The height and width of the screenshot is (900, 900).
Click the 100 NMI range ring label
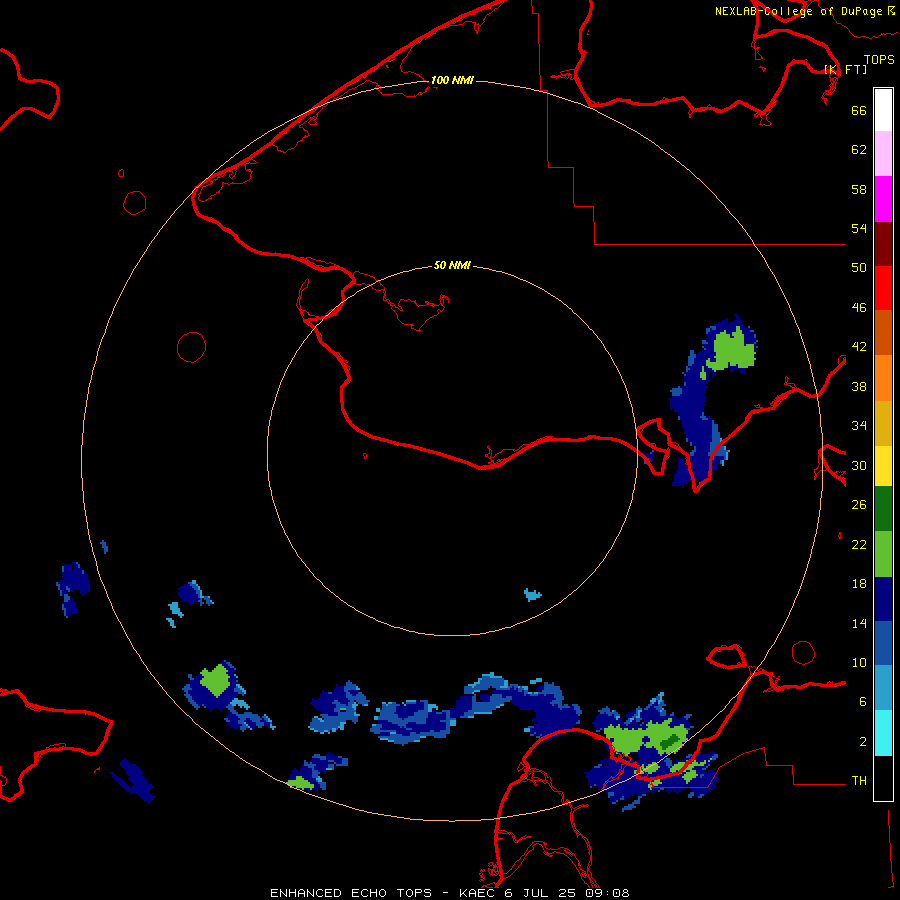click(452, 80)
